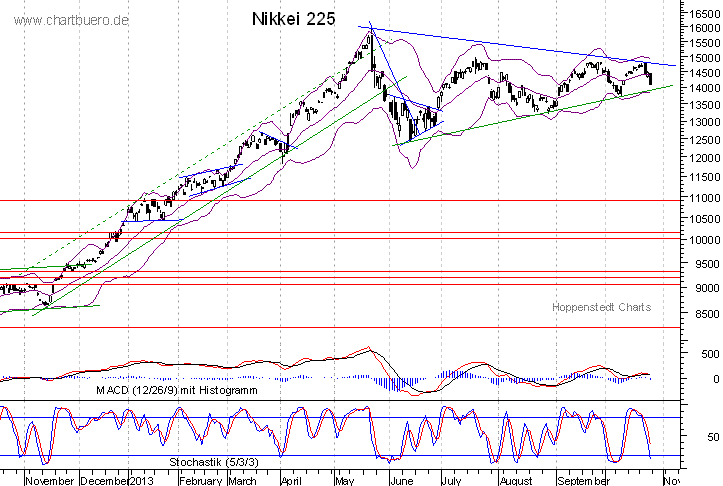Select the 13000 price axis label
The image size is (723, 486).
[x=705, y=122]
